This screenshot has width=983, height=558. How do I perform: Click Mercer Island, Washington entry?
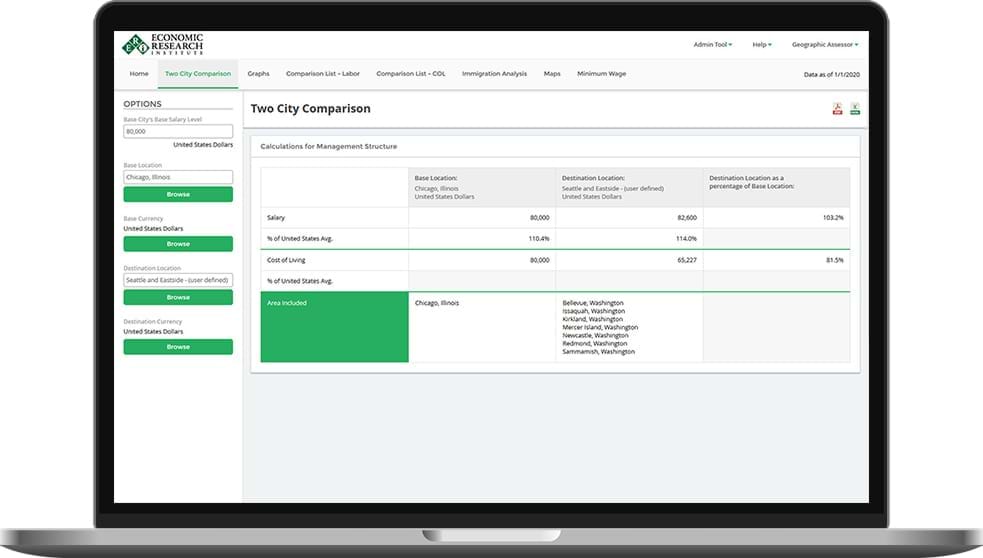pyautogui.click(x=600, y=327)
